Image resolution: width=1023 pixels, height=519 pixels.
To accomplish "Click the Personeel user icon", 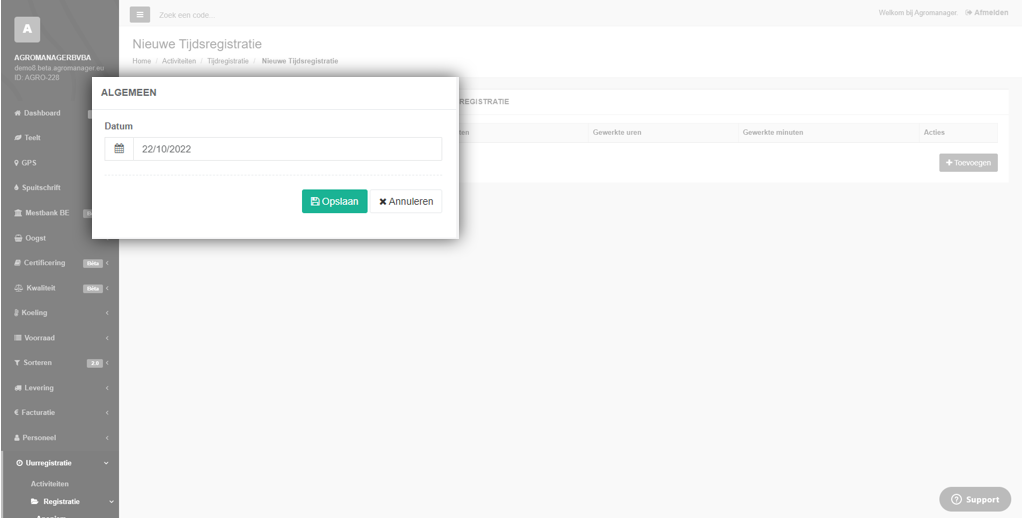I will click(17, 437).
